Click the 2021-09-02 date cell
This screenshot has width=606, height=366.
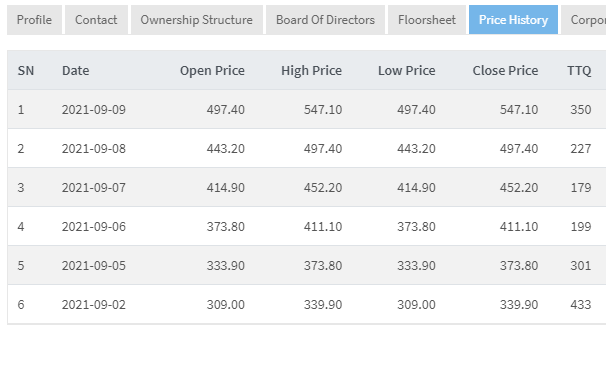[x=94, y=305]
